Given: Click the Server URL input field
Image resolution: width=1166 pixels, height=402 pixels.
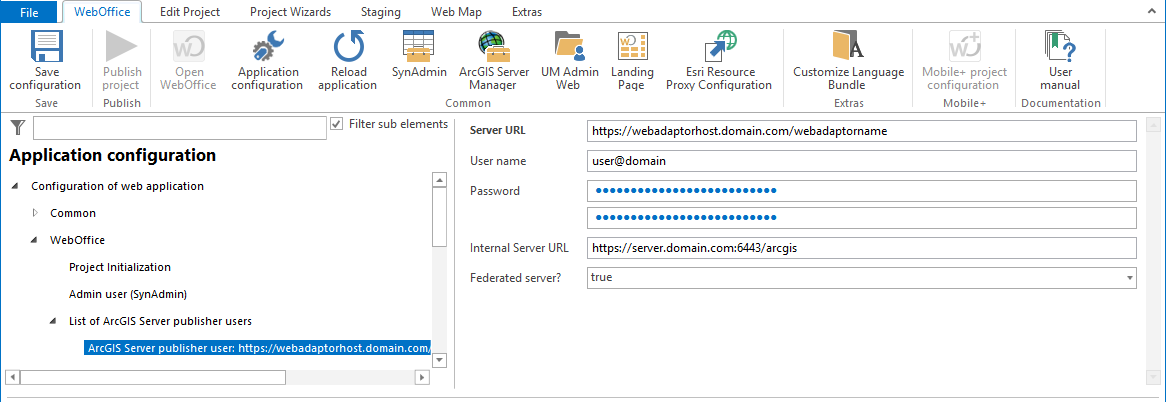Looking at the screenshot, I should [x=861, y=131].
